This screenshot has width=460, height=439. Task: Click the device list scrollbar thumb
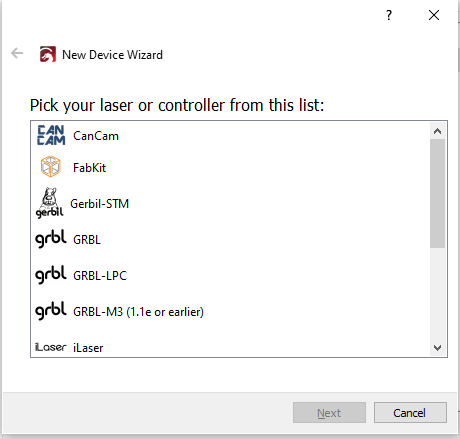point(438,193)
